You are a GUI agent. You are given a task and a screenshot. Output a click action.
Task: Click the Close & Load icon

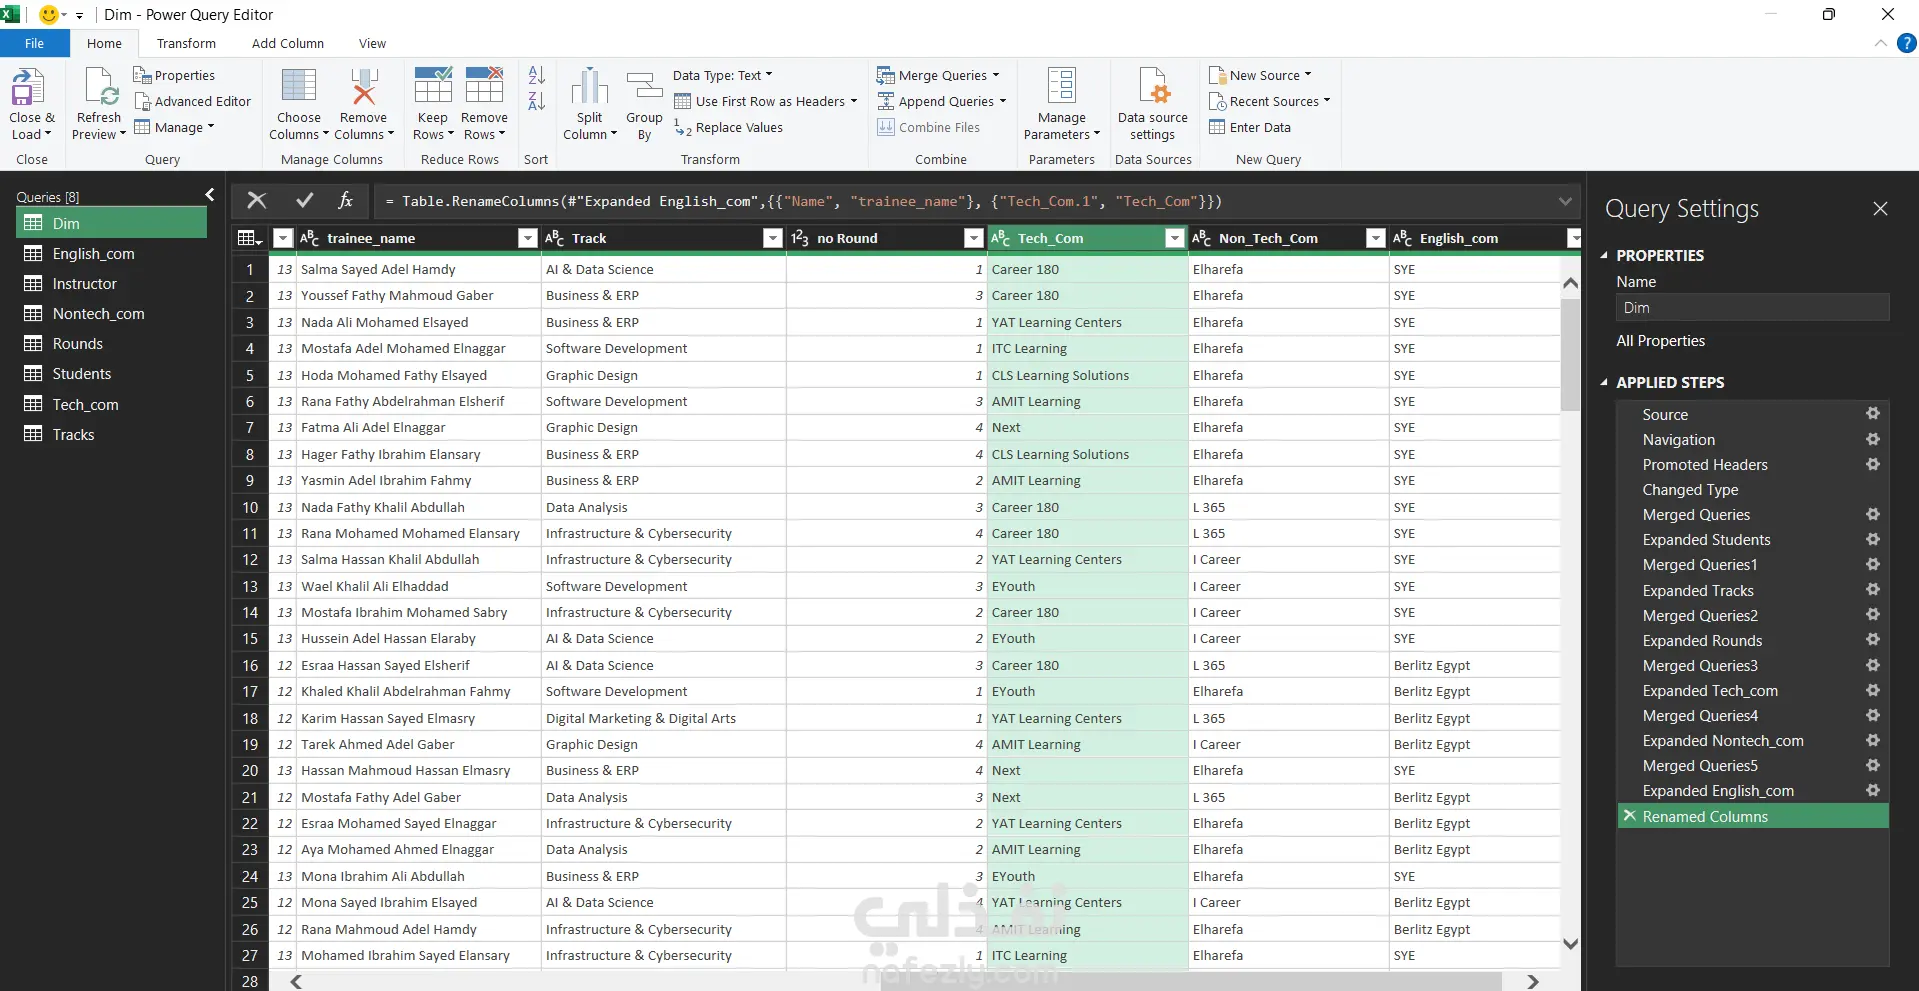click(x=28, y=87)
